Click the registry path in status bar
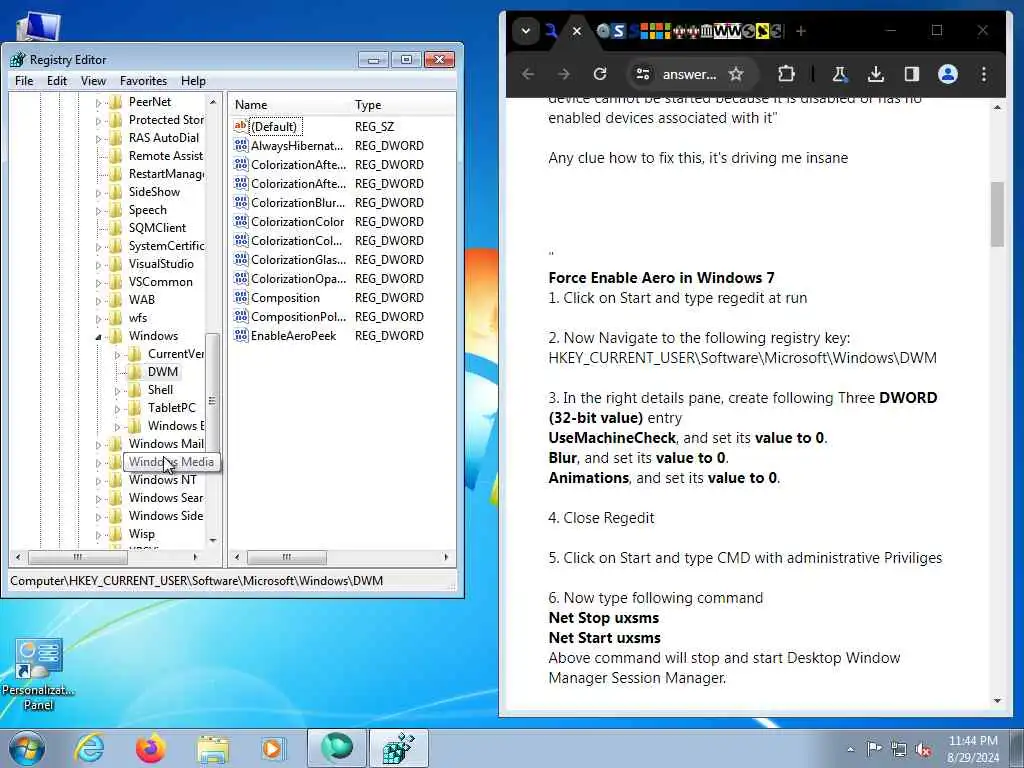 click(x=197, y=581)
